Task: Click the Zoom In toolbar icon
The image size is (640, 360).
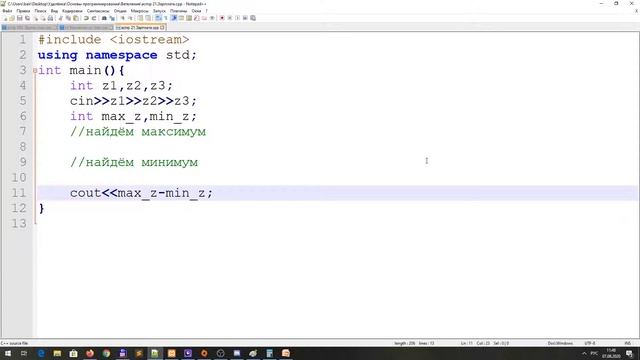Action: pyautogui.click(x=122, y=18)
